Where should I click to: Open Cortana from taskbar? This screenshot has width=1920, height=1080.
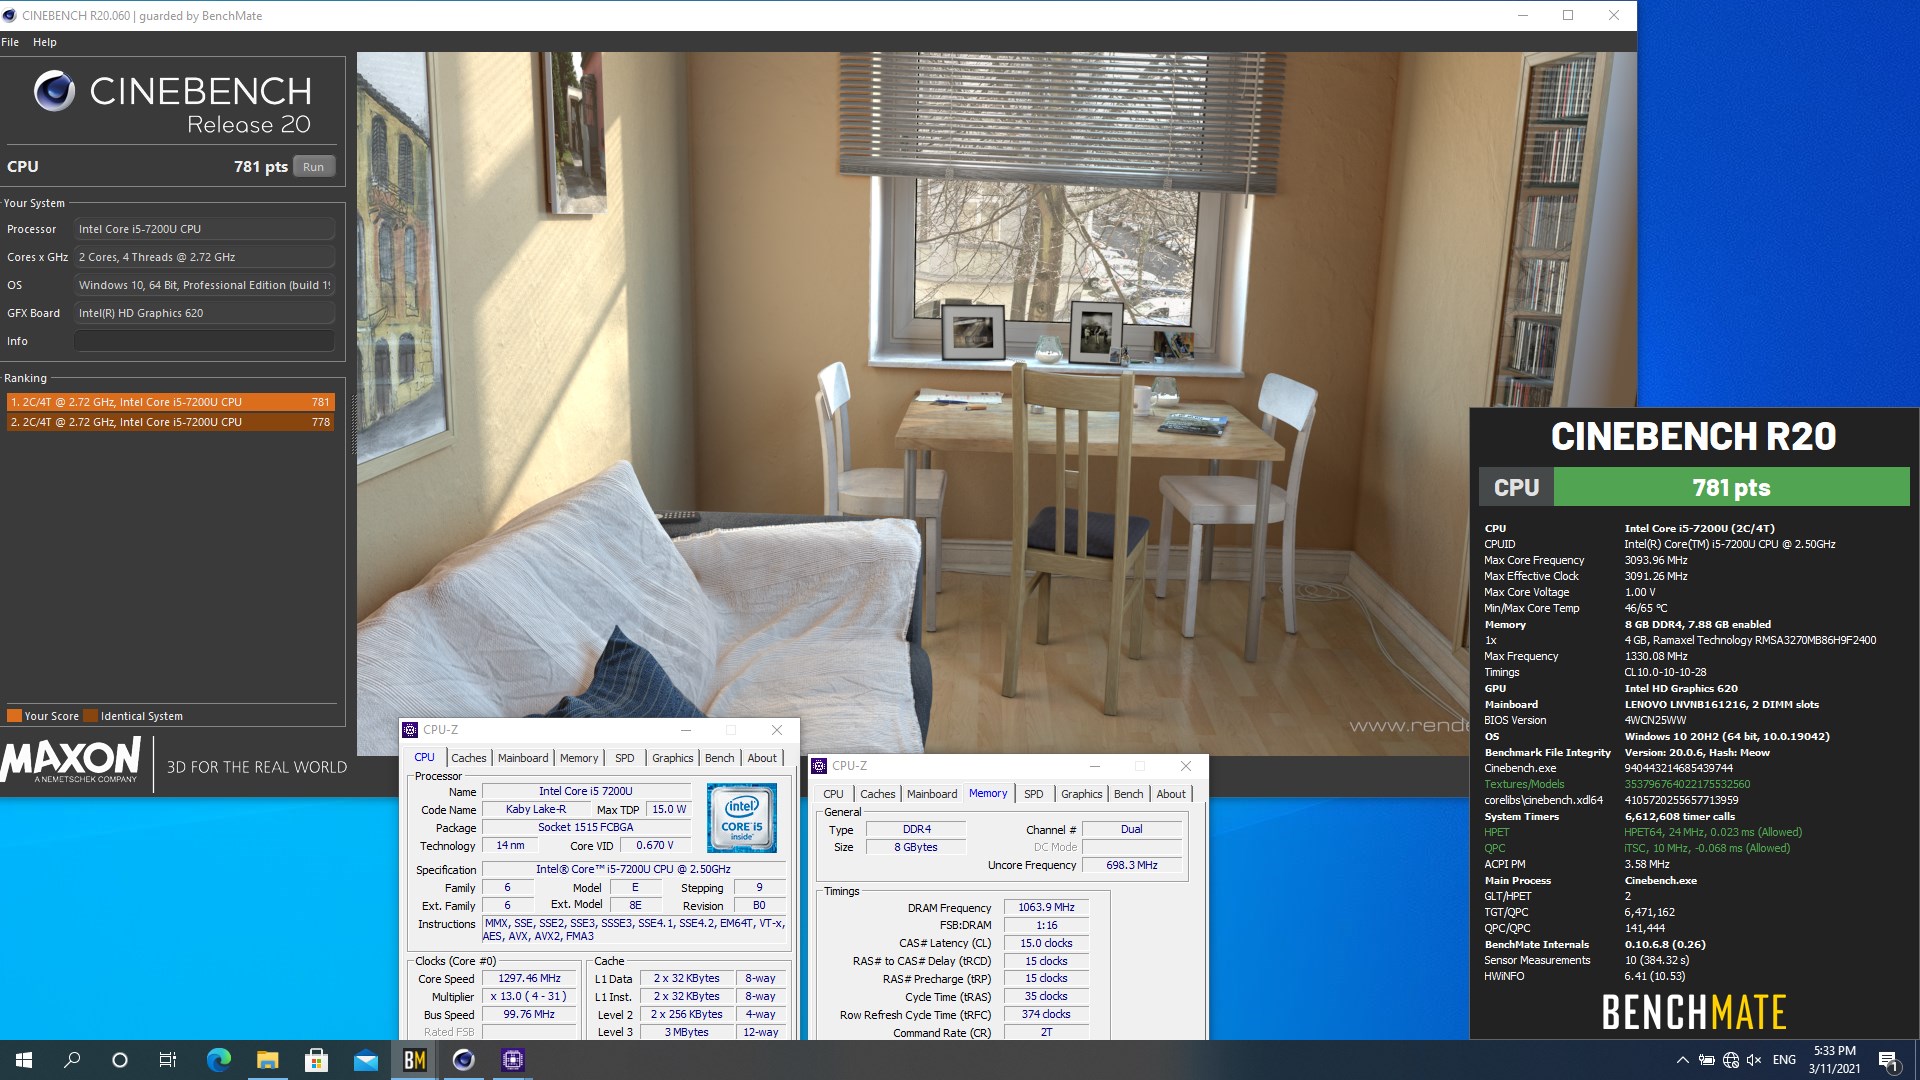coord(120,1060)
